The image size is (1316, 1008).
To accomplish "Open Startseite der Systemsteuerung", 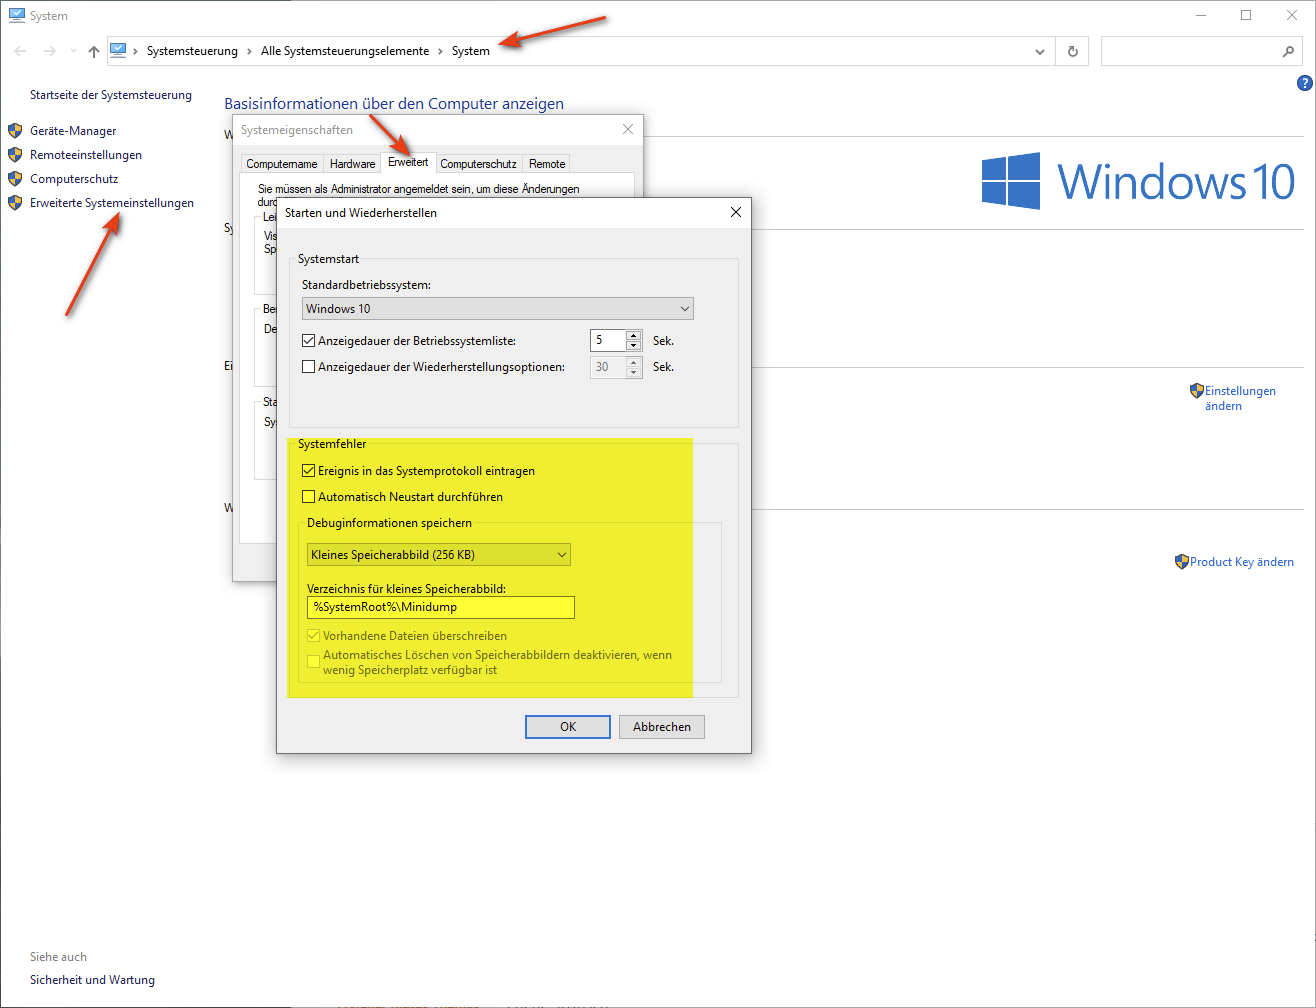I will click(111, 95).
